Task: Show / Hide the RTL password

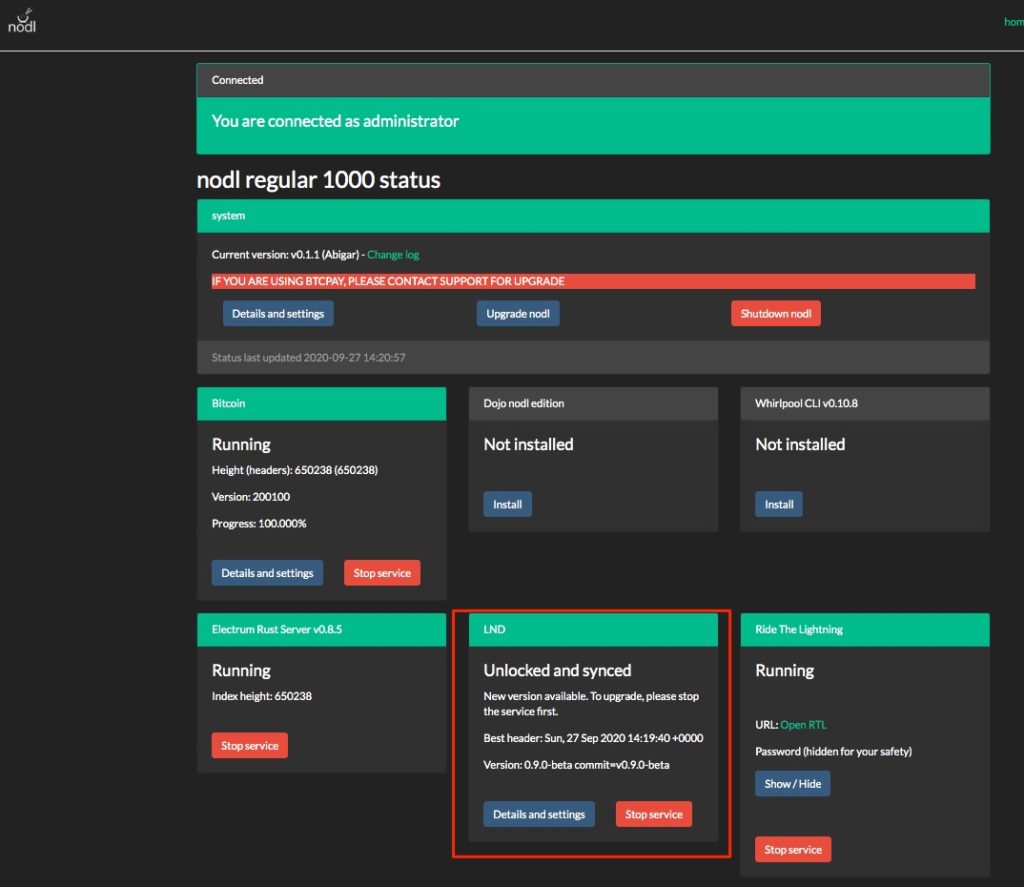Action: (793, 784)
